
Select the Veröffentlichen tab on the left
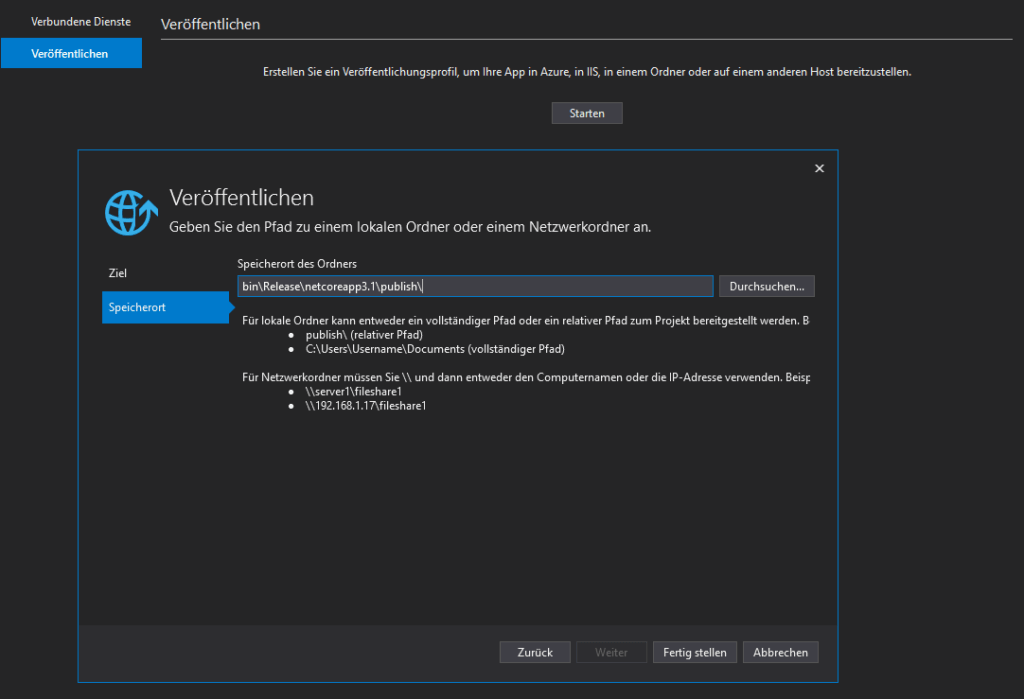pos(70,53)
